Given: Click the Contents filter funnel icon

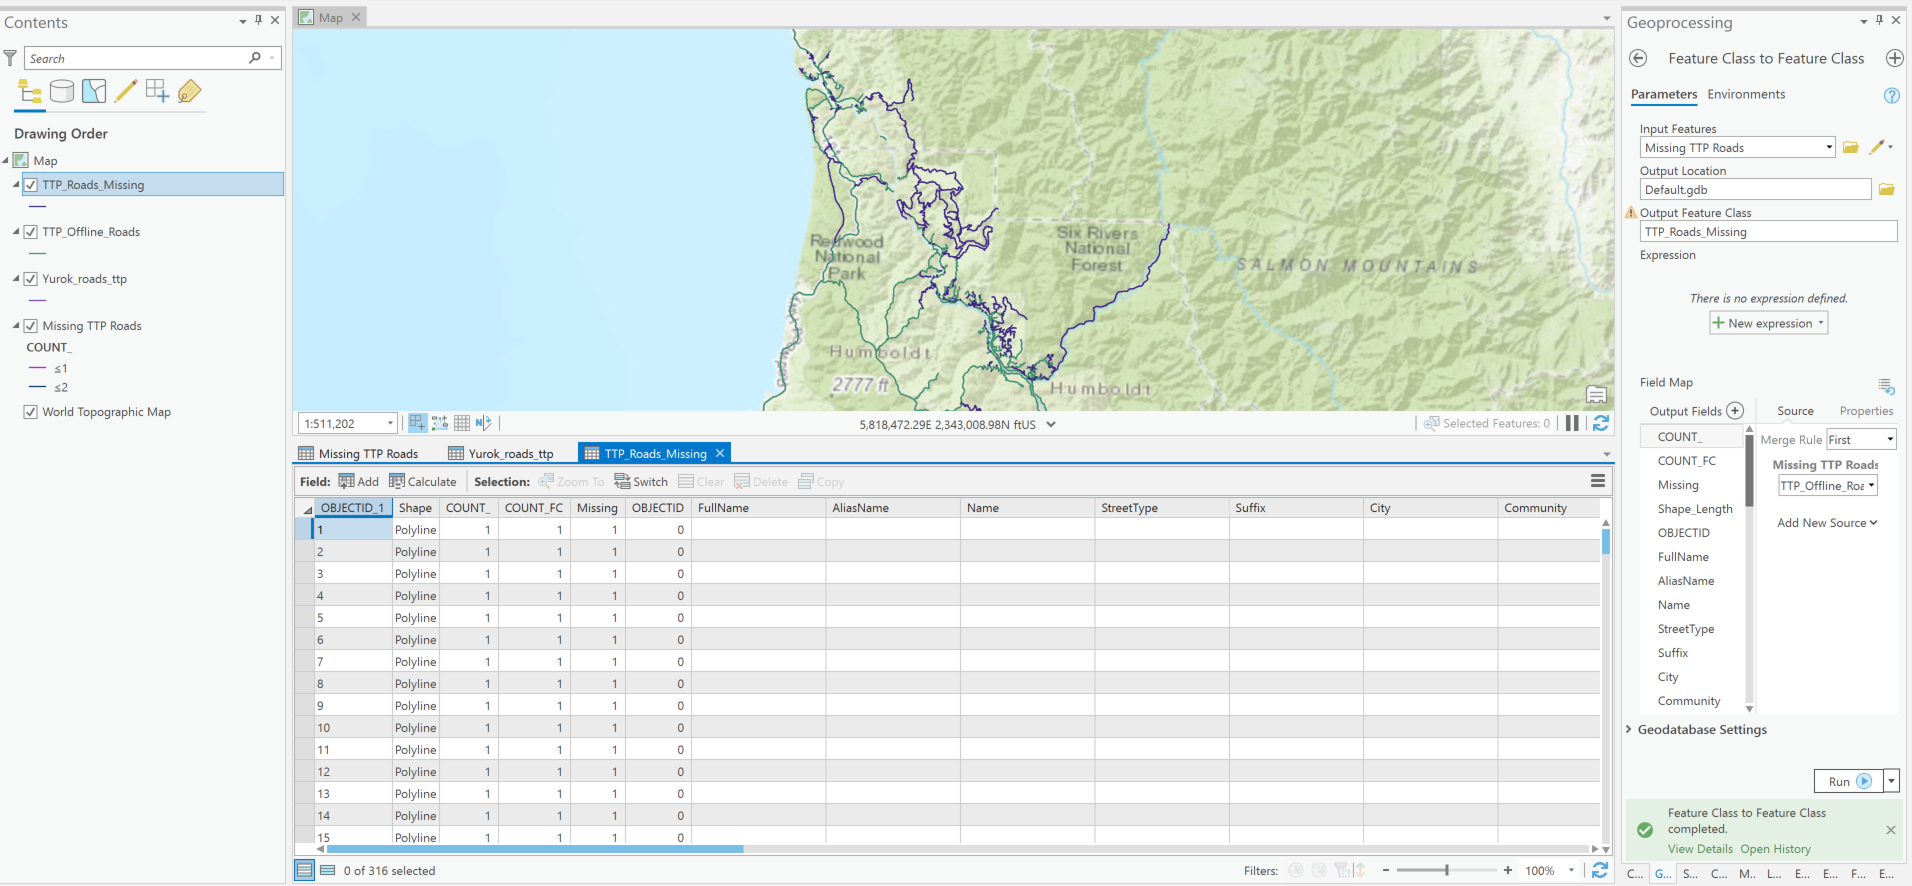Looking at the screenshot, I should point(10,58).
